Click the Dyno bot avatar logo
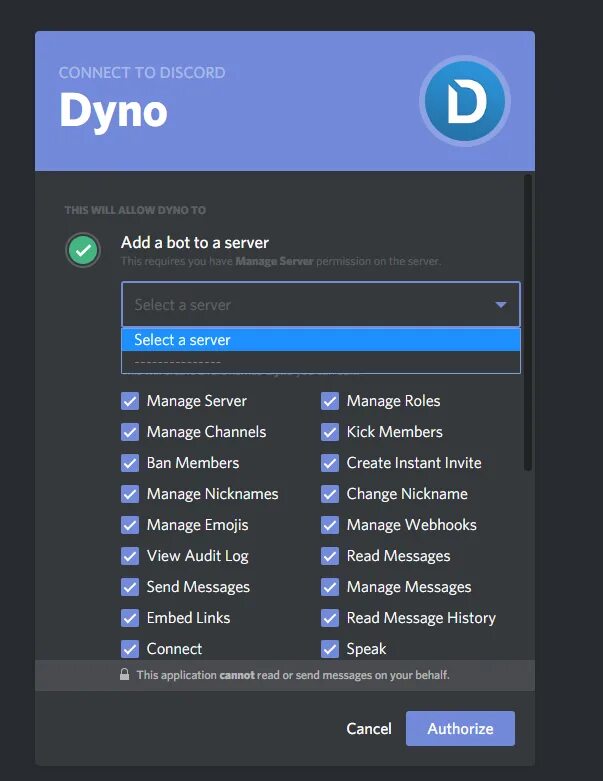 pyautogui.click(x=465, y=101)
